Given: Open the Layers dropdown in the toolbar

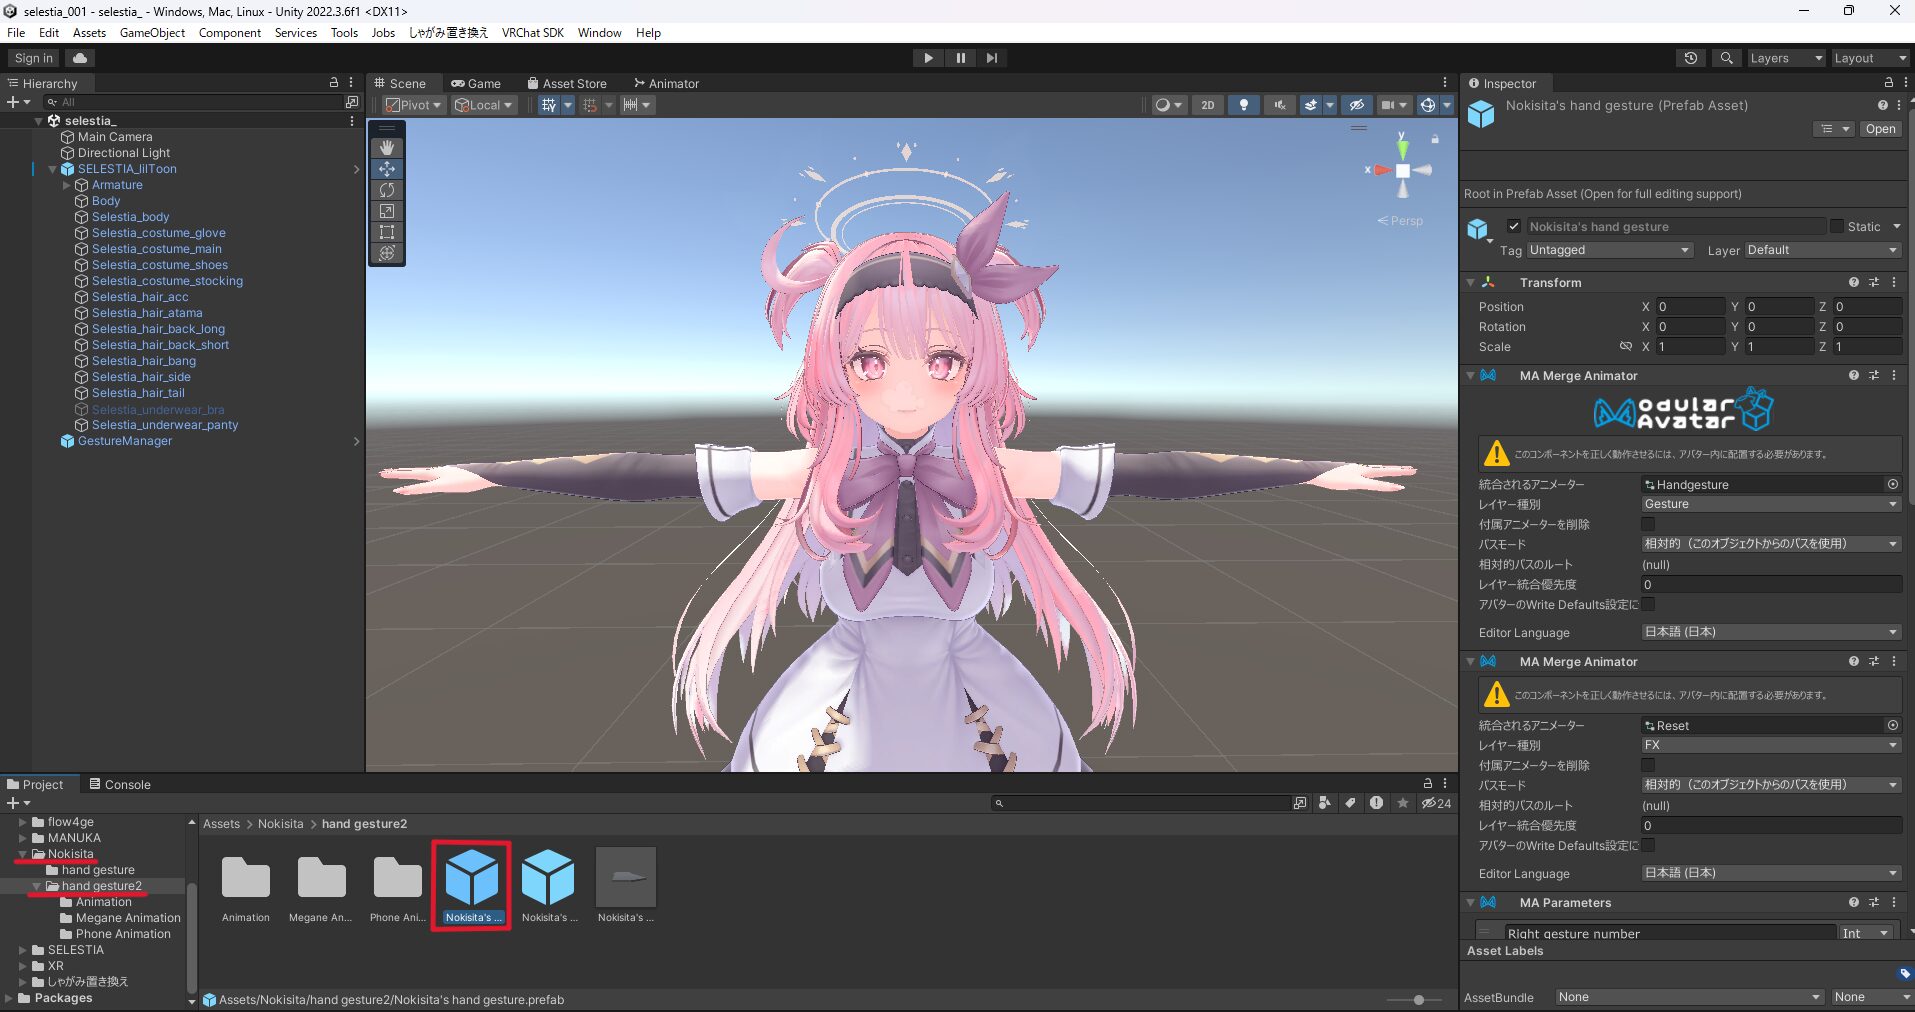Looking at the screenshot, I should (1785, 57).
